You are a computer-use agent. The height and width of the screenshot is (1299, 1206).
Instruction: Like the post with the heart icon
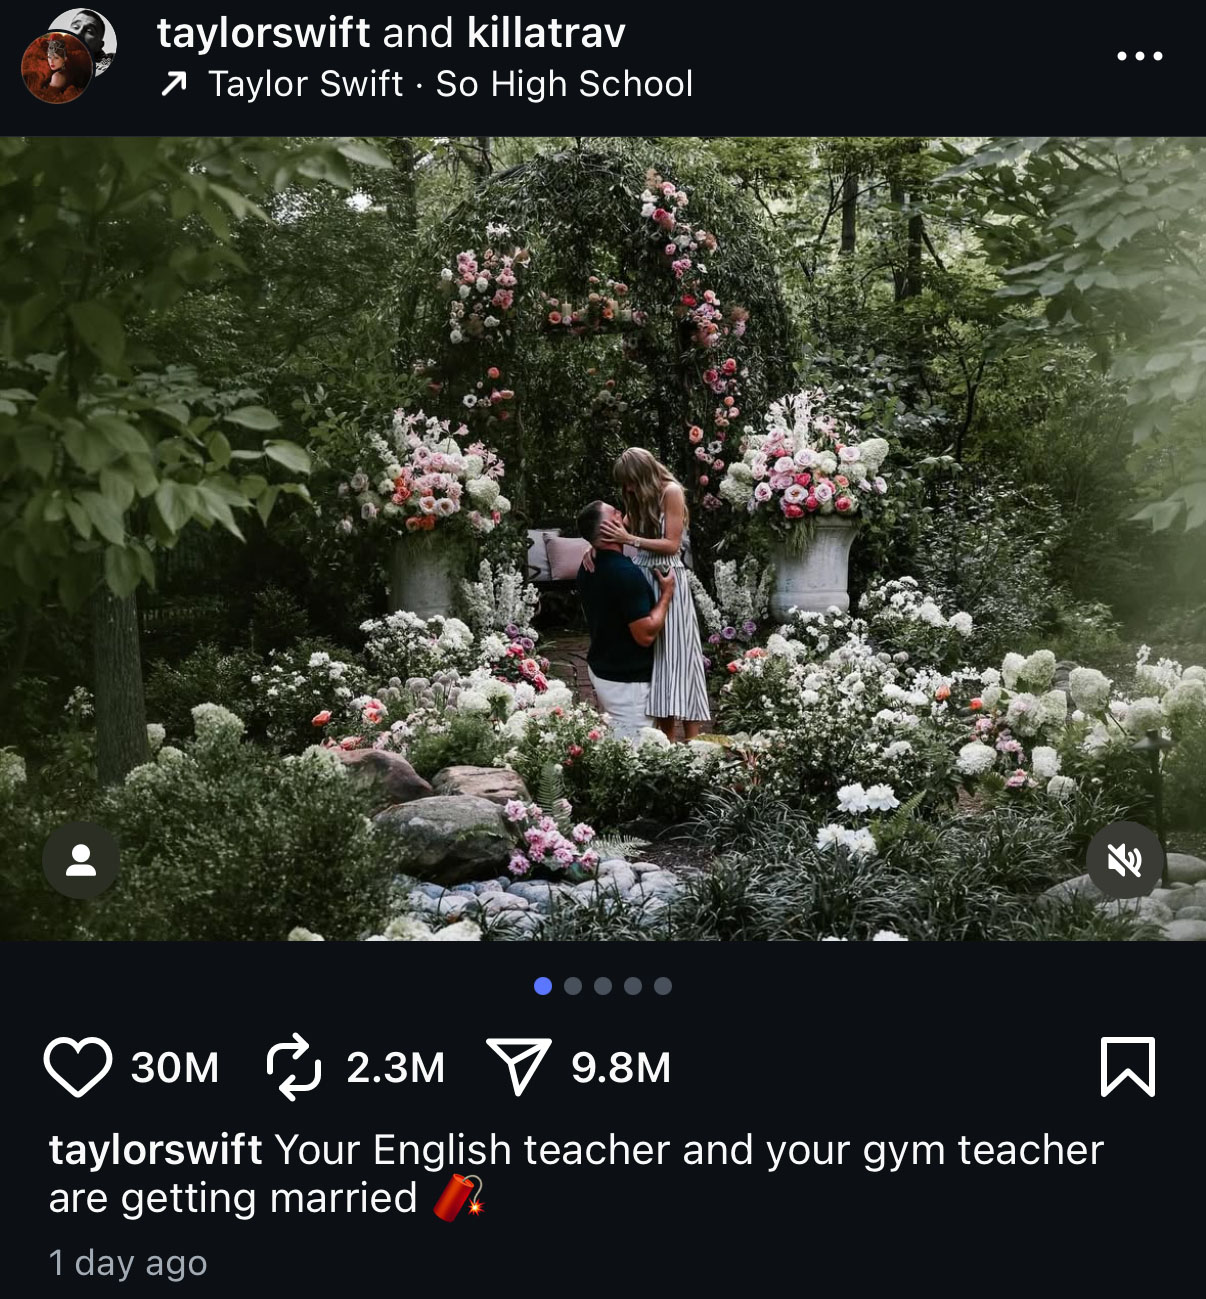[78, 1068]
